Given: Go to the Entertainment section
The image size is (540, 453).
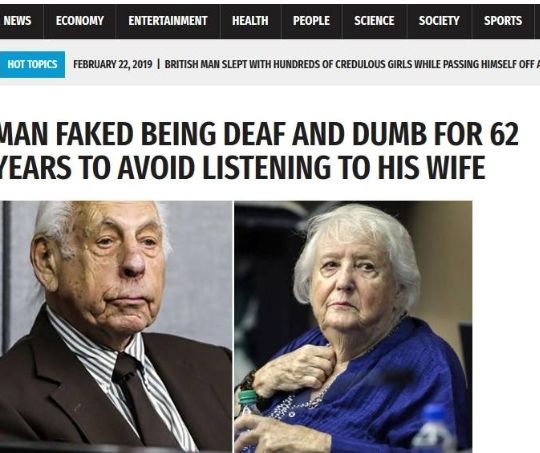Looking at the screenshot, I should (168, 21).
